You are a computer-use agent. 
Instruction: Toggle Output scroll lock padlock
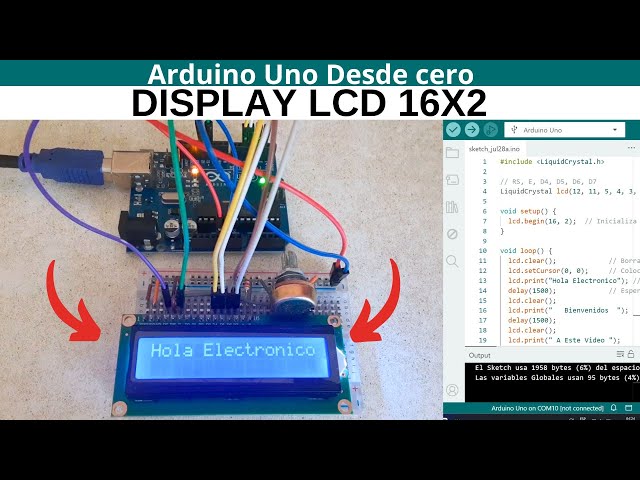[631, 354]
